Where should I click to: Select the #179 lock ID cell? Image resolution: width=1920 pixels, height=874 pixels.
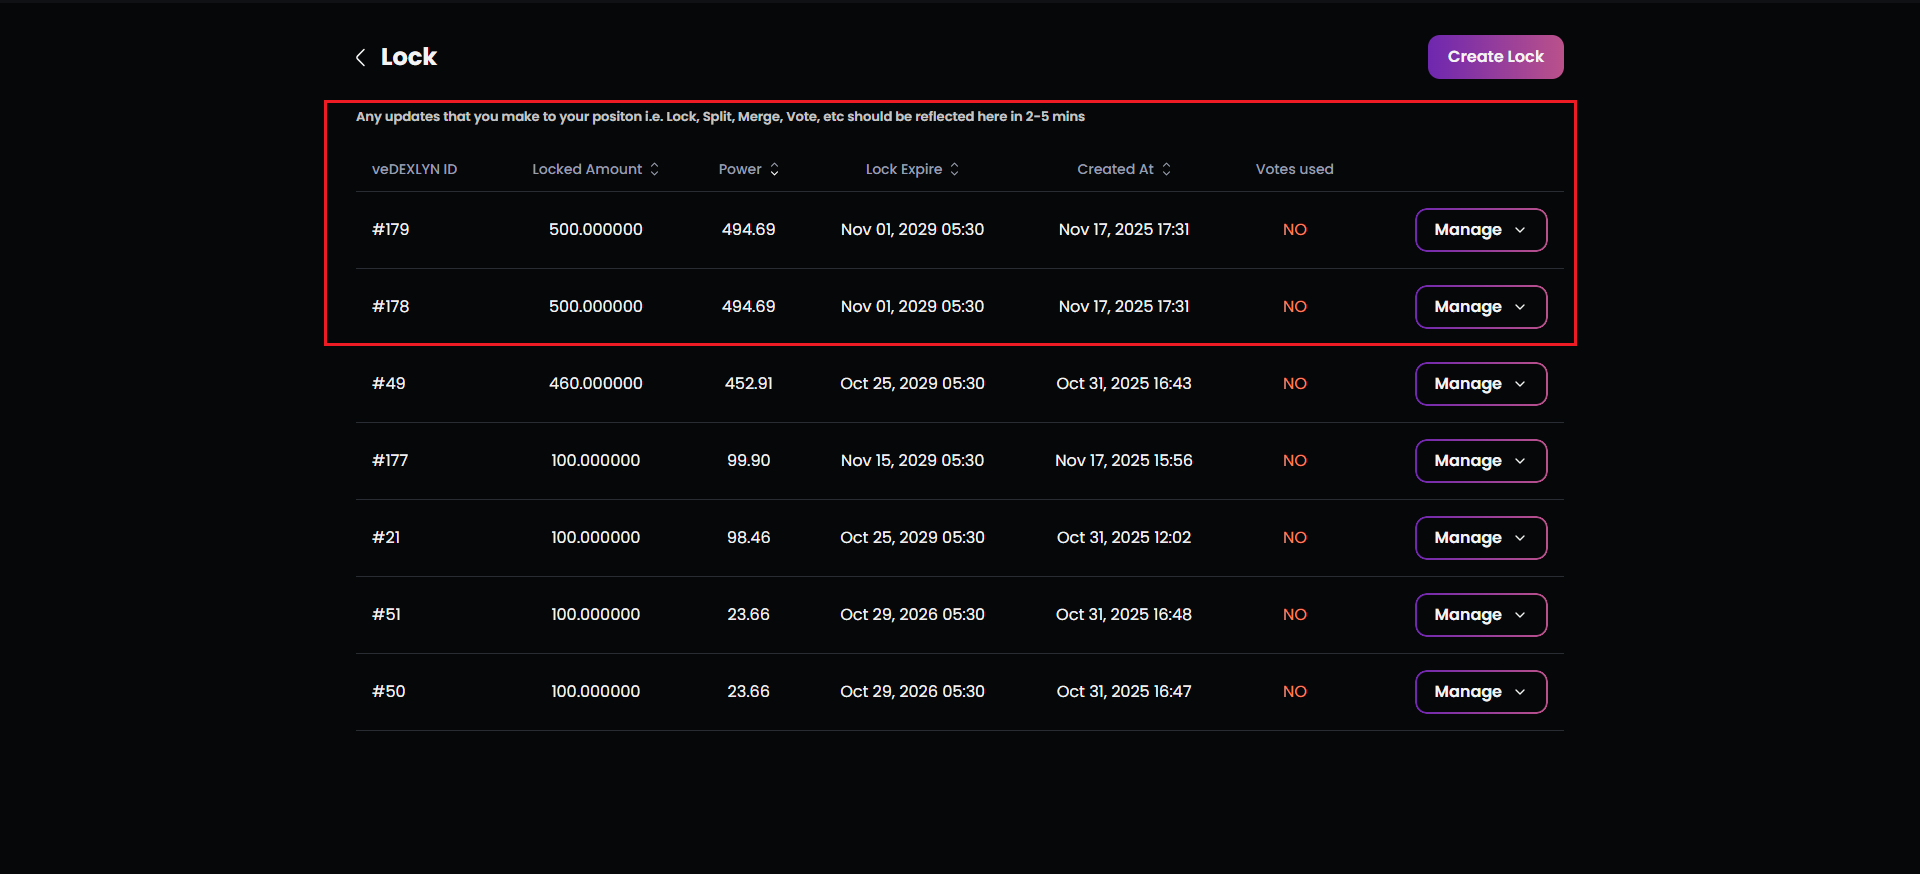(x=390, y=230)
